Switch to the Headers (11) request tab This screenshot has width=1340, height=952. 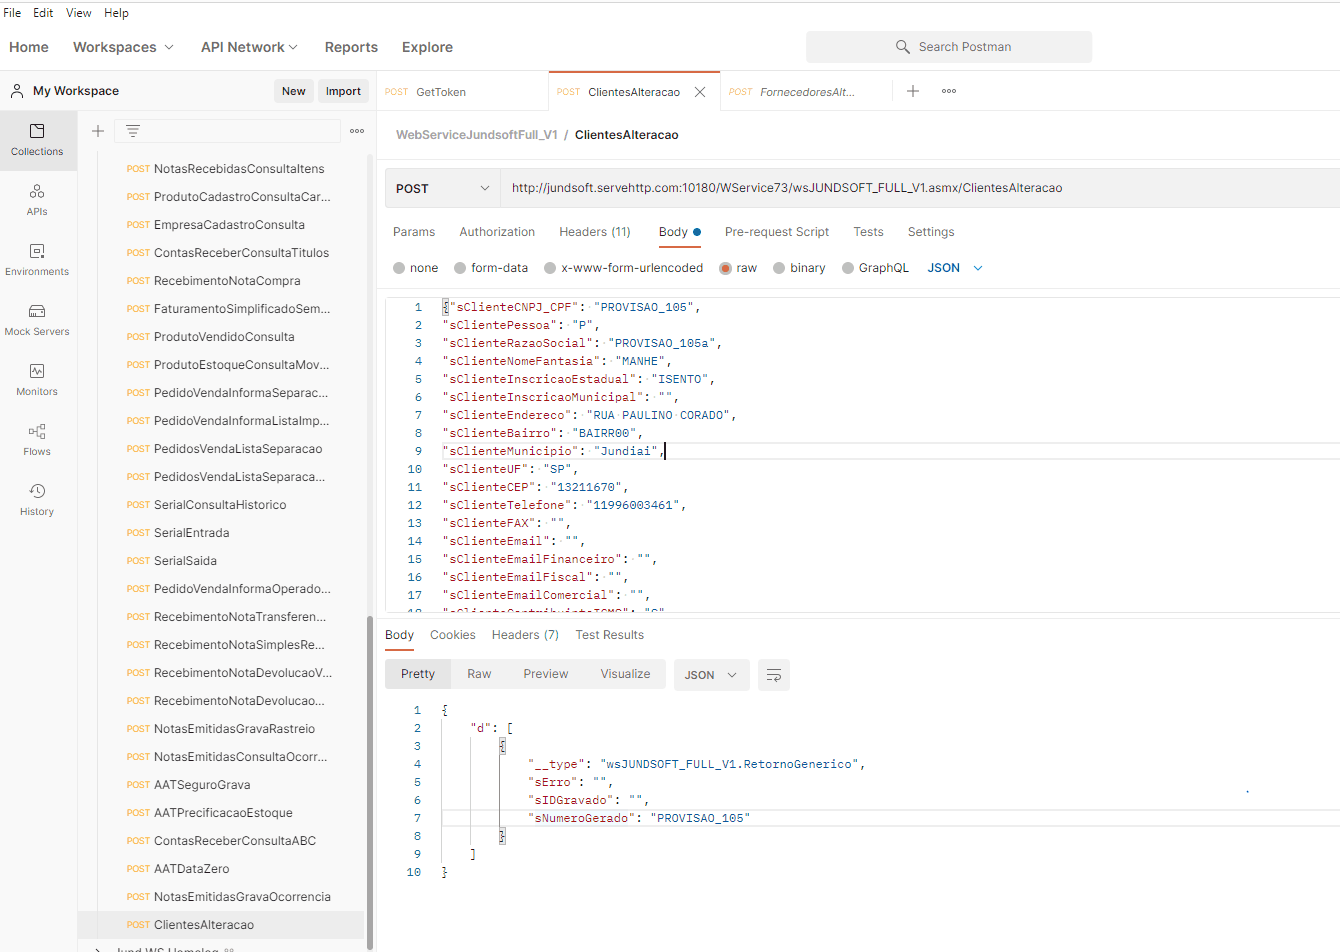[x=594, y=232]
